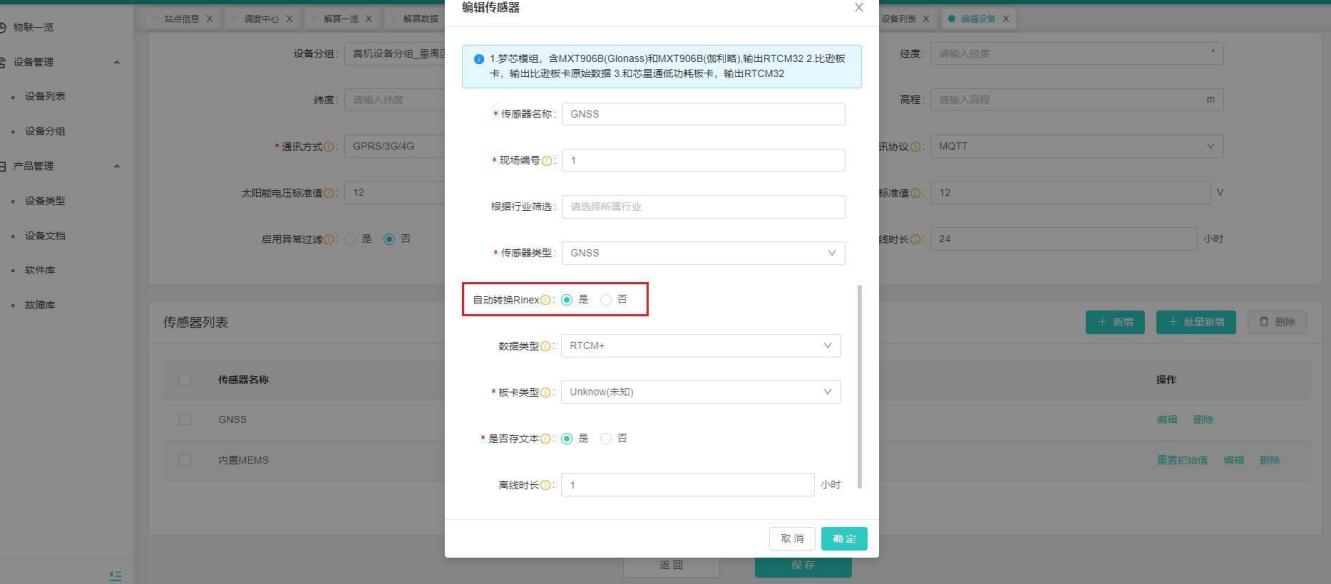Image resolution: width=1331 pixels, height=584 pixels.
Task: Click 取消 to cancel editing
Action: click(x=791, y=538)
